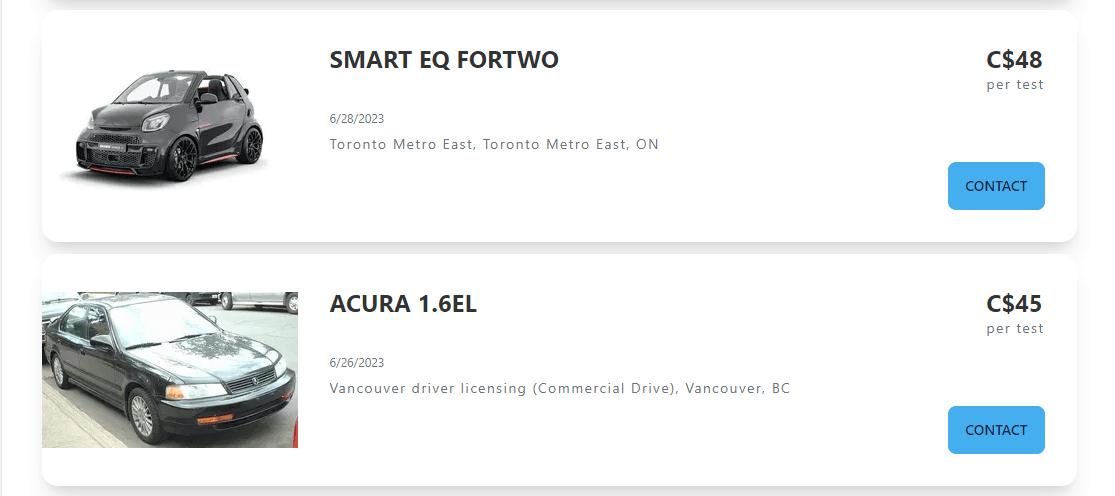Click the white strip along the left page edge
Viewport: 1115px width, 496px height.
[2, 250]
